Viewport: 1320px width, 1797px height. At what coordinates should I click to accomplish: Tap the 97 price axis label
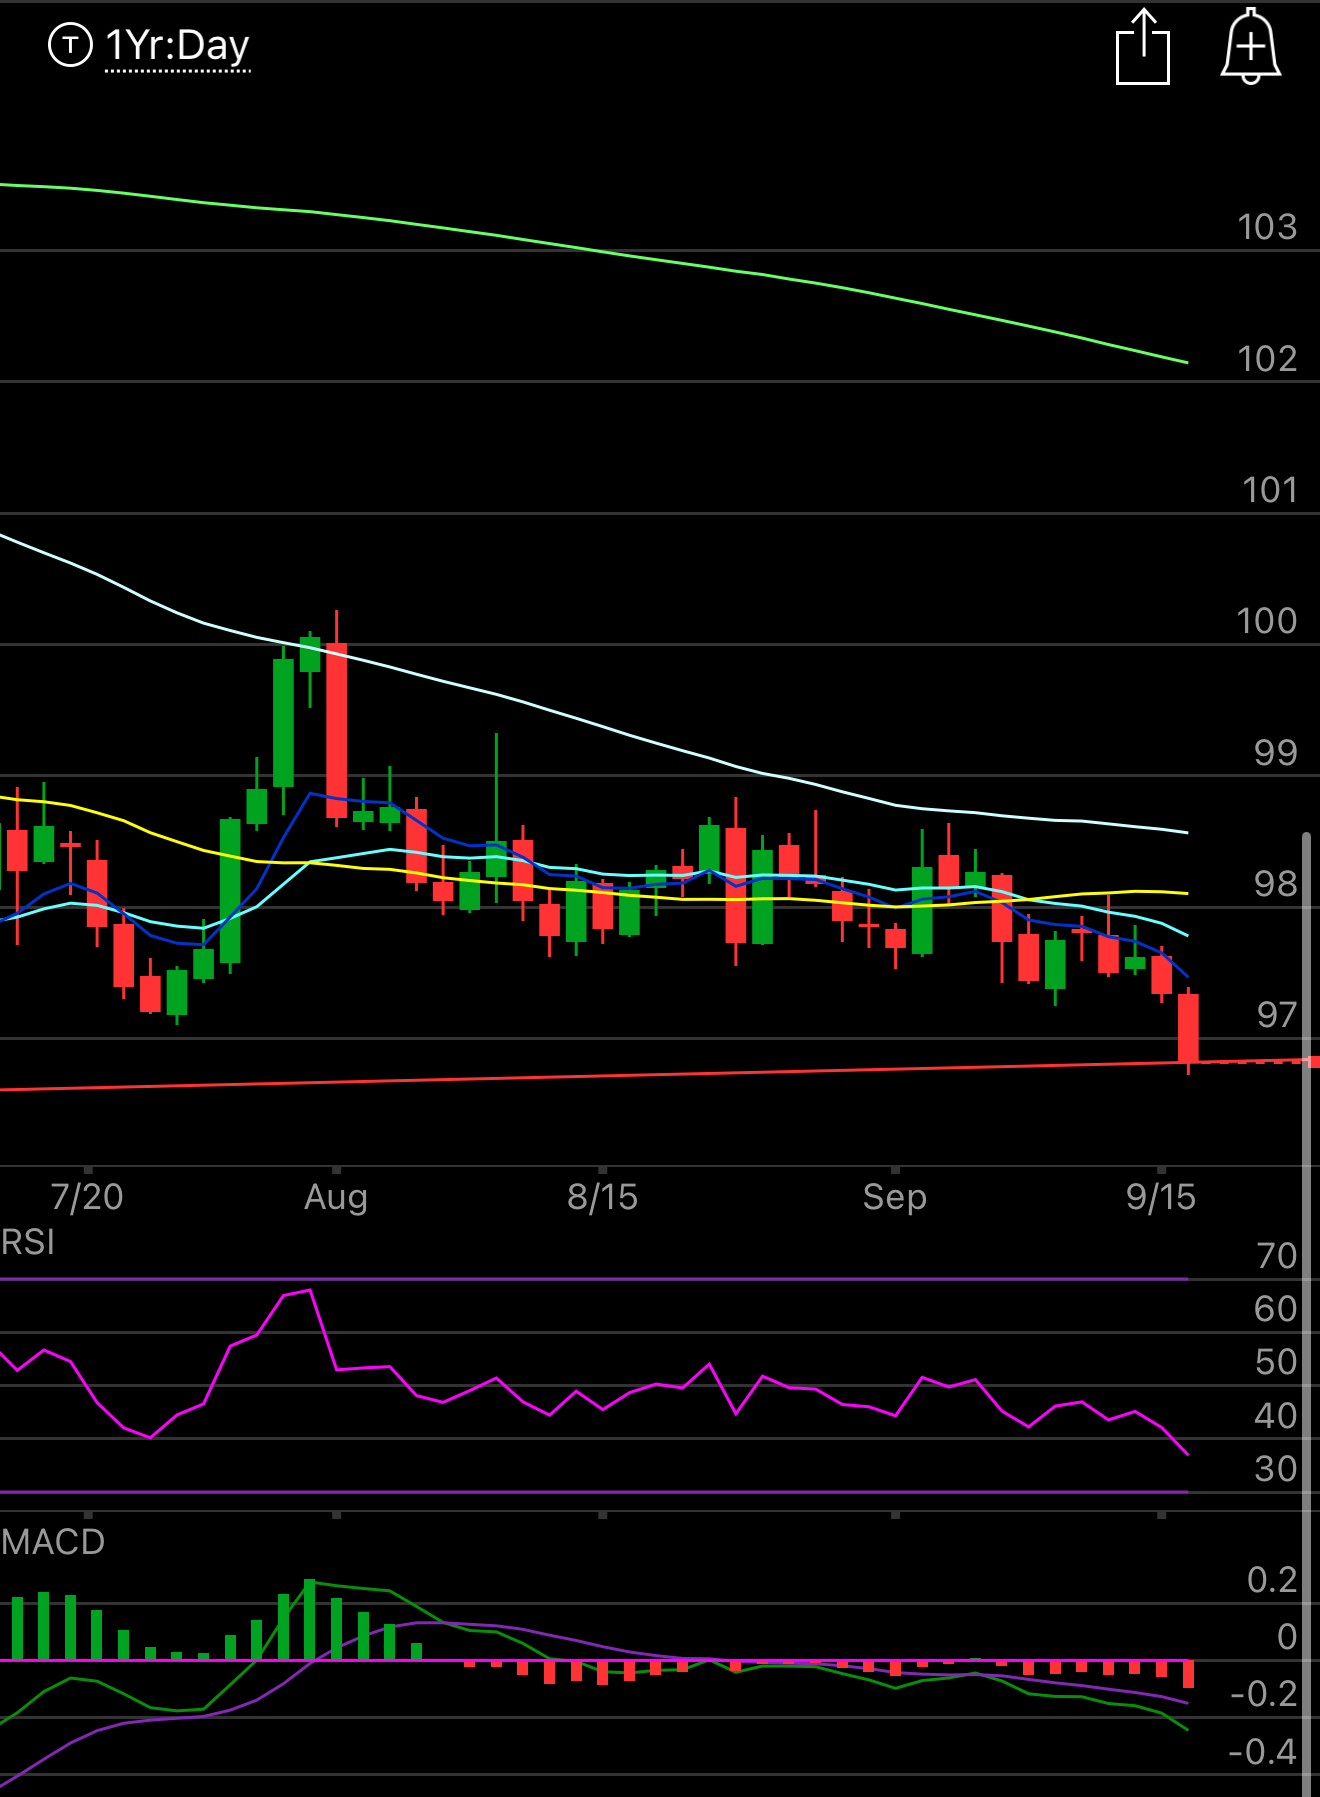tap(1277, 1015)
